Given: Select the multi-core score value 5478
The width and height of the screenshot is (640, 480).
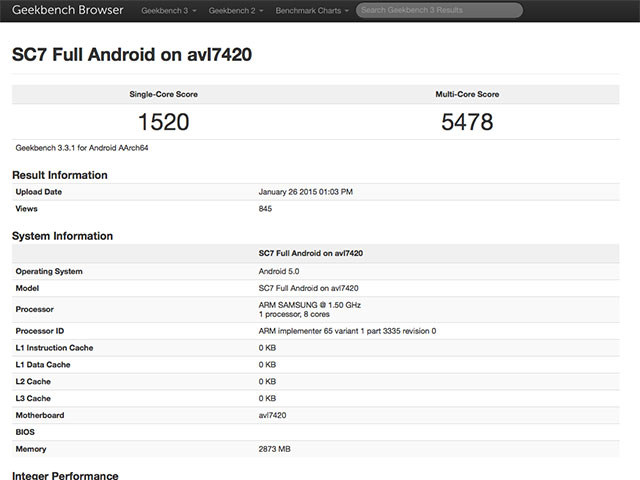Looking at the screenshot, I should 467,122.
